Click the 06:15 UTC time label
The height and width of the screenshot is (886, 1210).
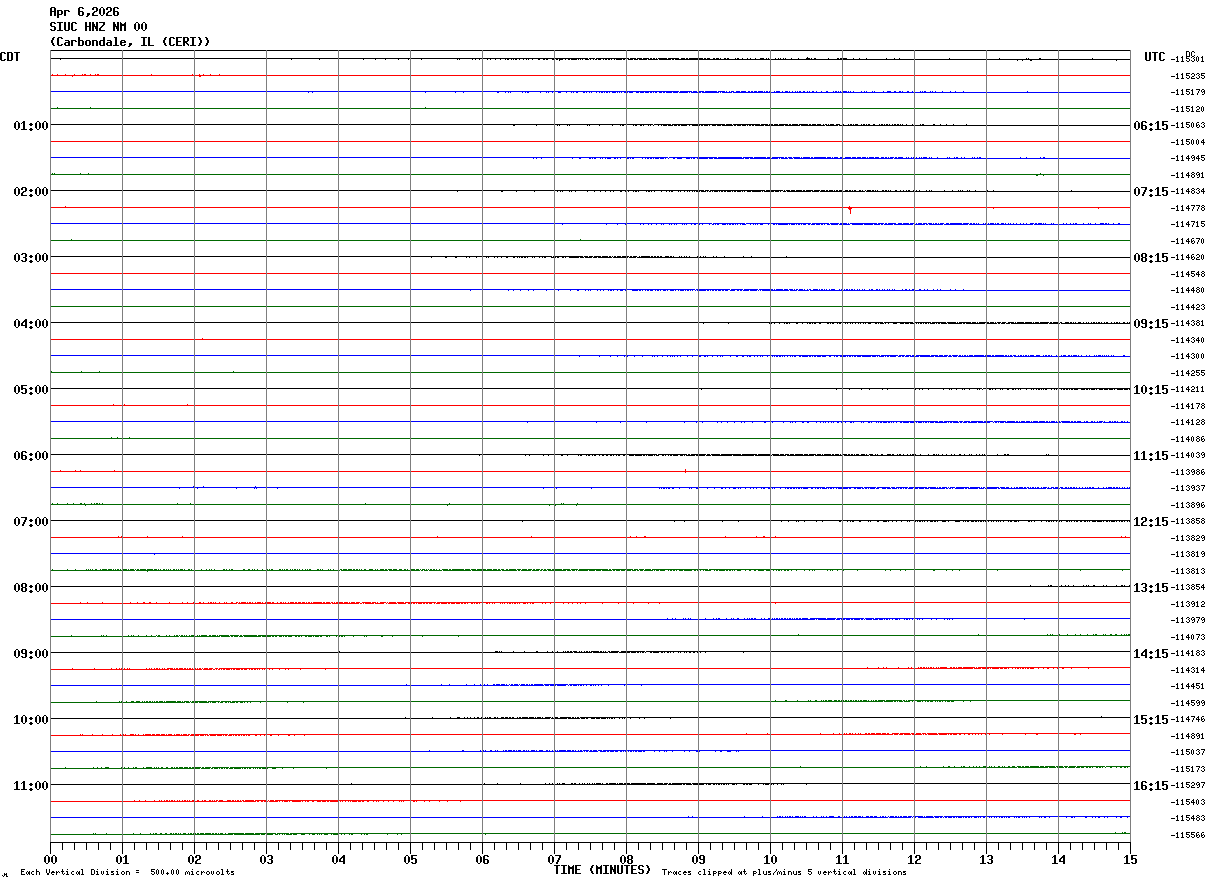(1150, 126)
